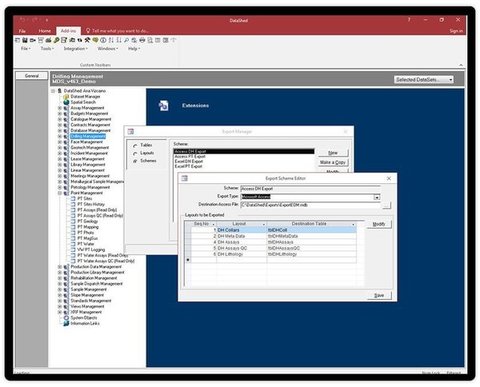Click the Save button in Scheme Editor
The height and width of the screenshot is (387, 480).
point(379,295)
